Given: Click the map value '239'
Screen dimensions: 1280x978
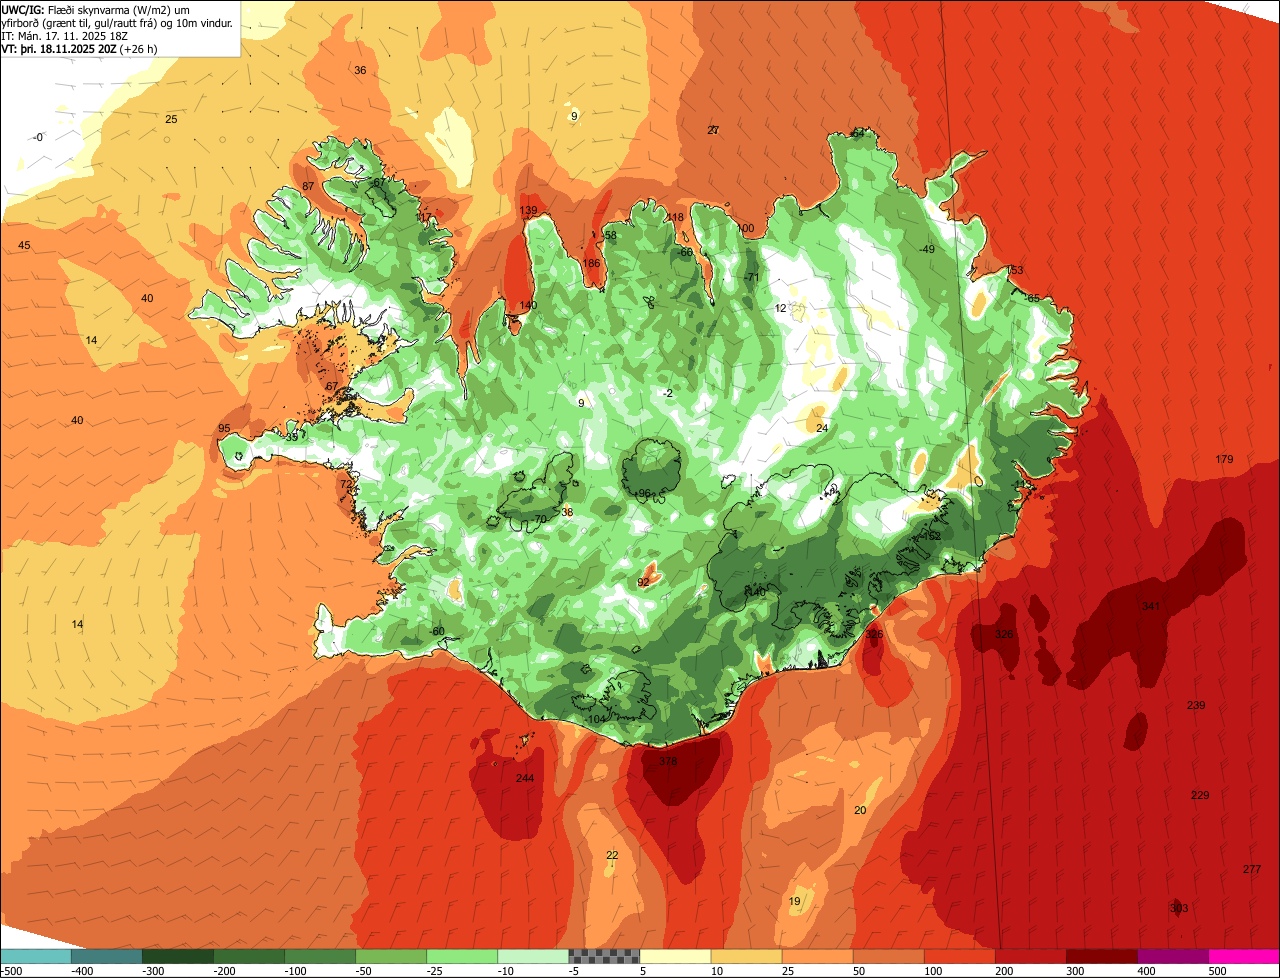Looking at the screenshot, I should pos(1196,706).
